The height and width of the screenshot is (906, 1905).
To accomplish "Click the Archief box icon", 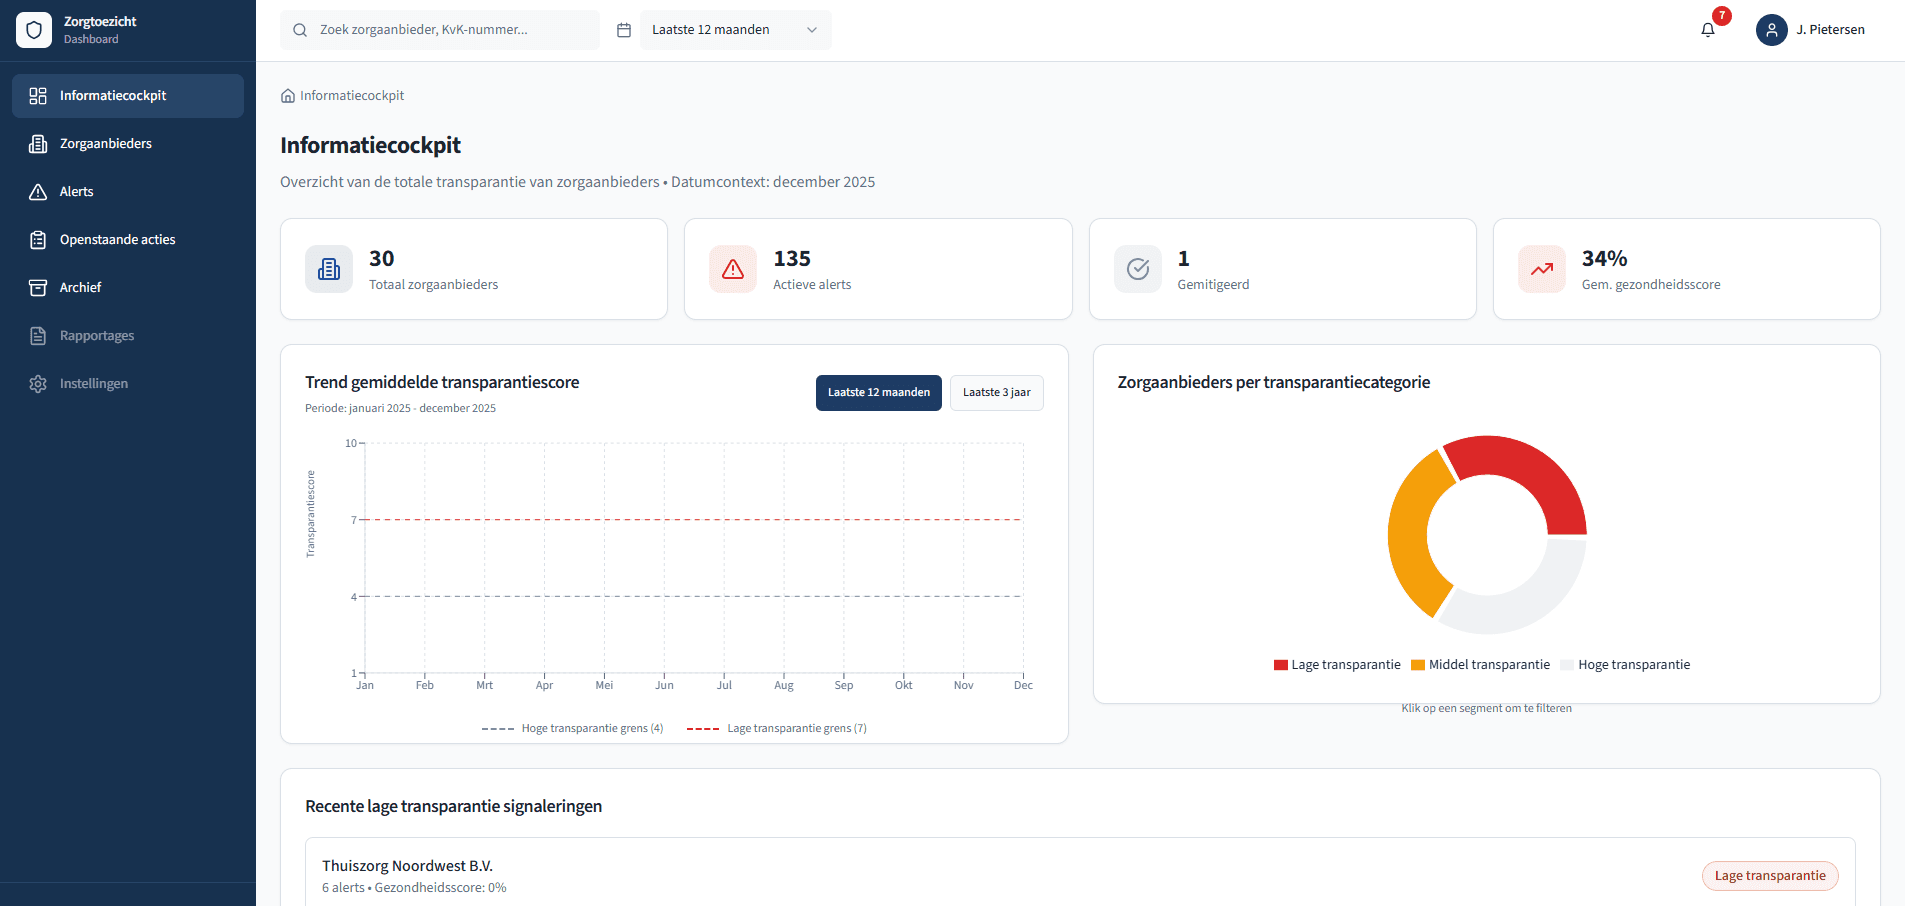I will tap(38, 288).
